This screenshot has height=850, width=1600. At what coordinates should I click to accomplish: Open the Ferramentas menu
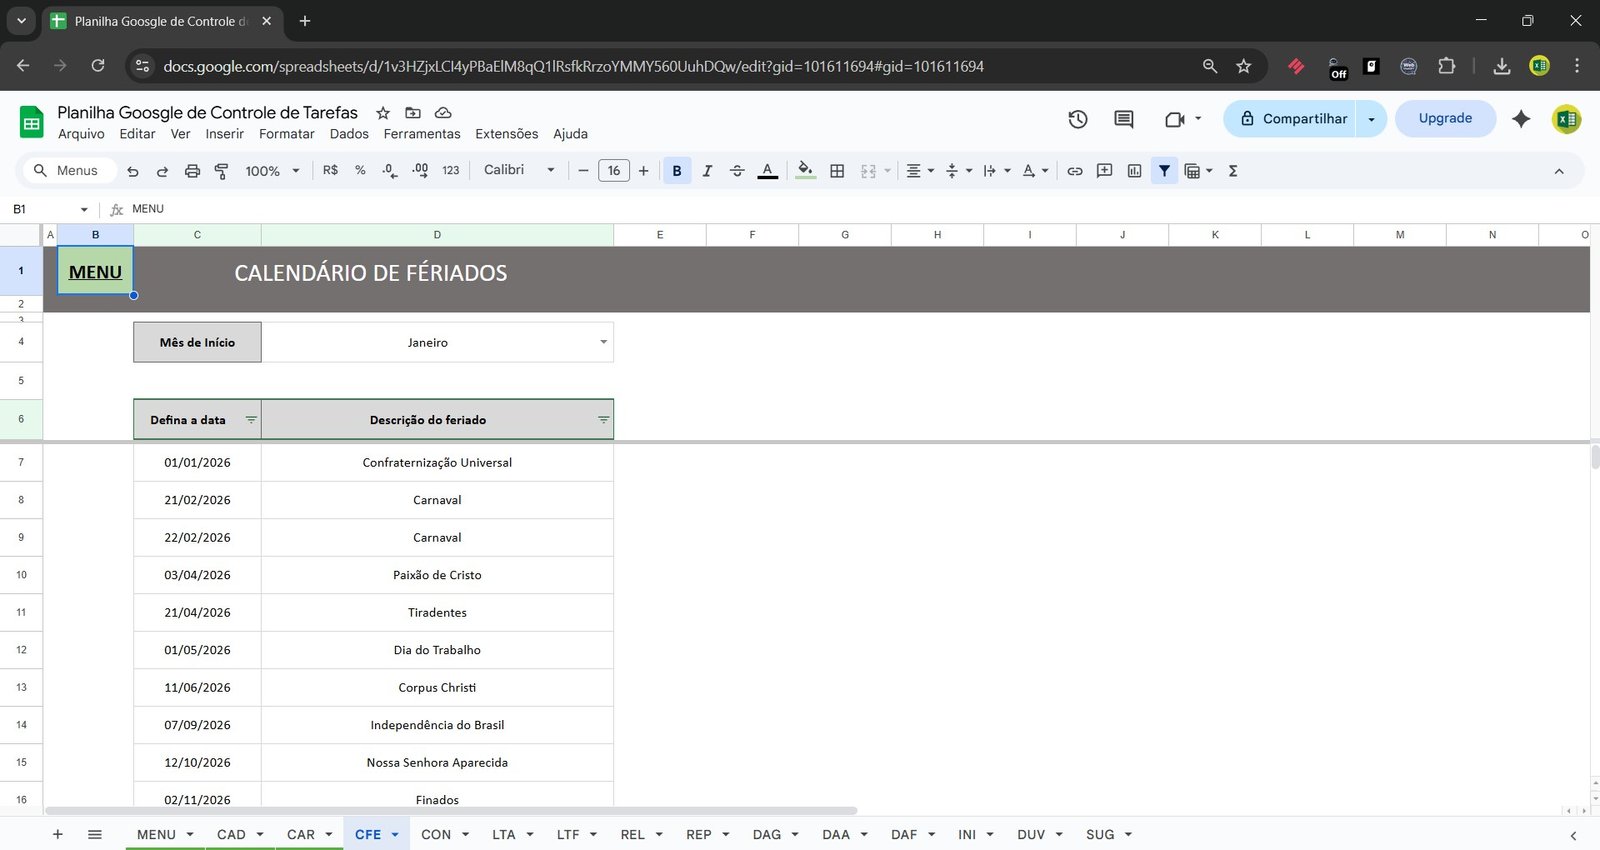click(x=421, y=134)
